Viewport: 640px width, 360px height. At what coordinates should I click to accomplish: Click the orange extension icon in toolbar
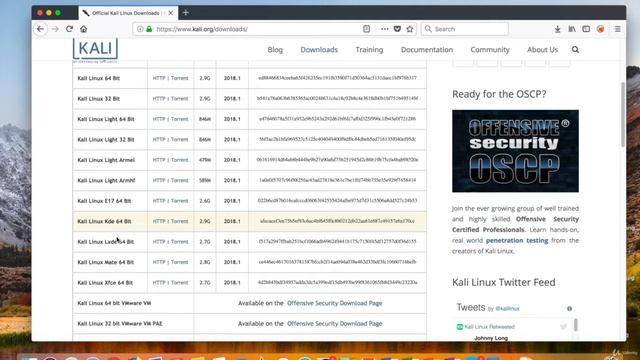pyautogui.click(x=600, y=29)
